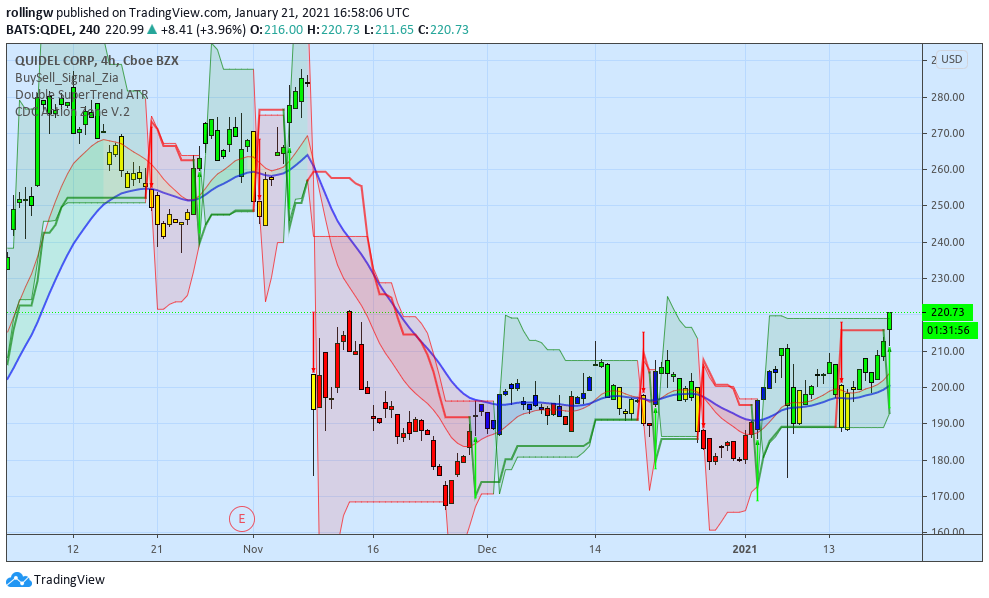
Task: Select the QUIDEL CORP, 4h, Cboe BZX legend
Action: point(97,61)
